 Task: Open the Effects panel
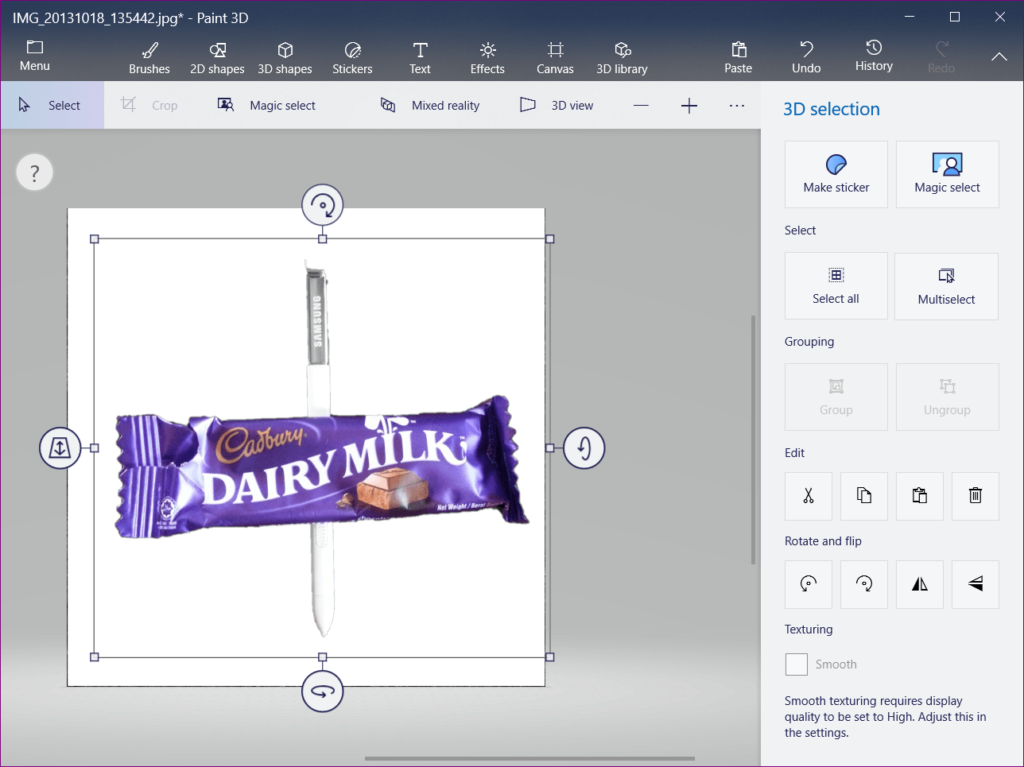coord(487,58)
